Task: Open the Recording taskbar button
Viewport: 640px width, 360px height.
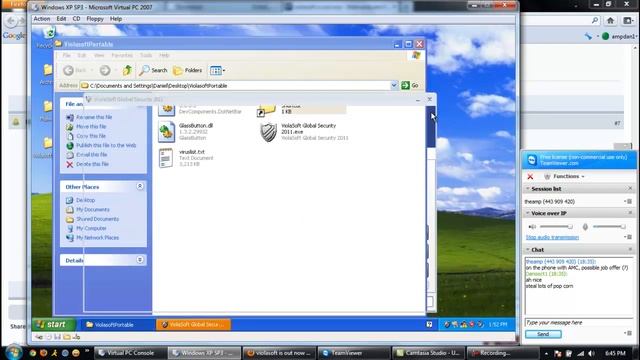Action: click(x=502, y=353)
